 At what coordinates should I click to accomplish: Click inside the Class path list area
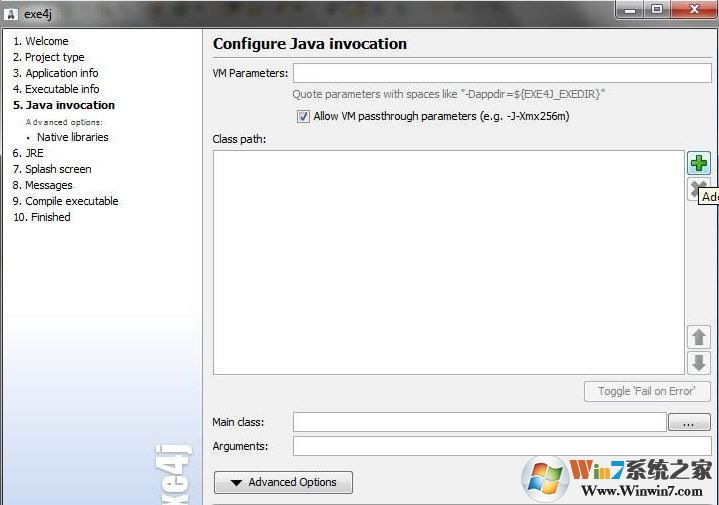pos(449,262)
